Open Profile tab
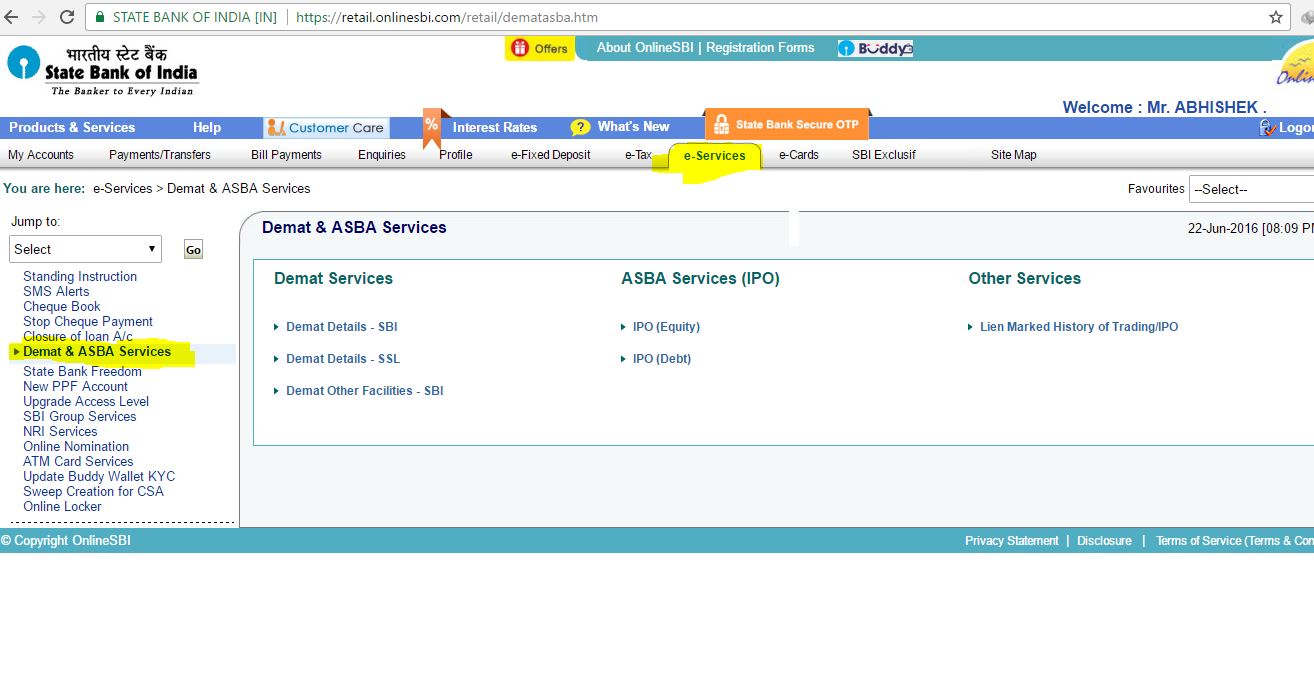Viewport: 1314px width, 696px height. (x=456, y=155)
